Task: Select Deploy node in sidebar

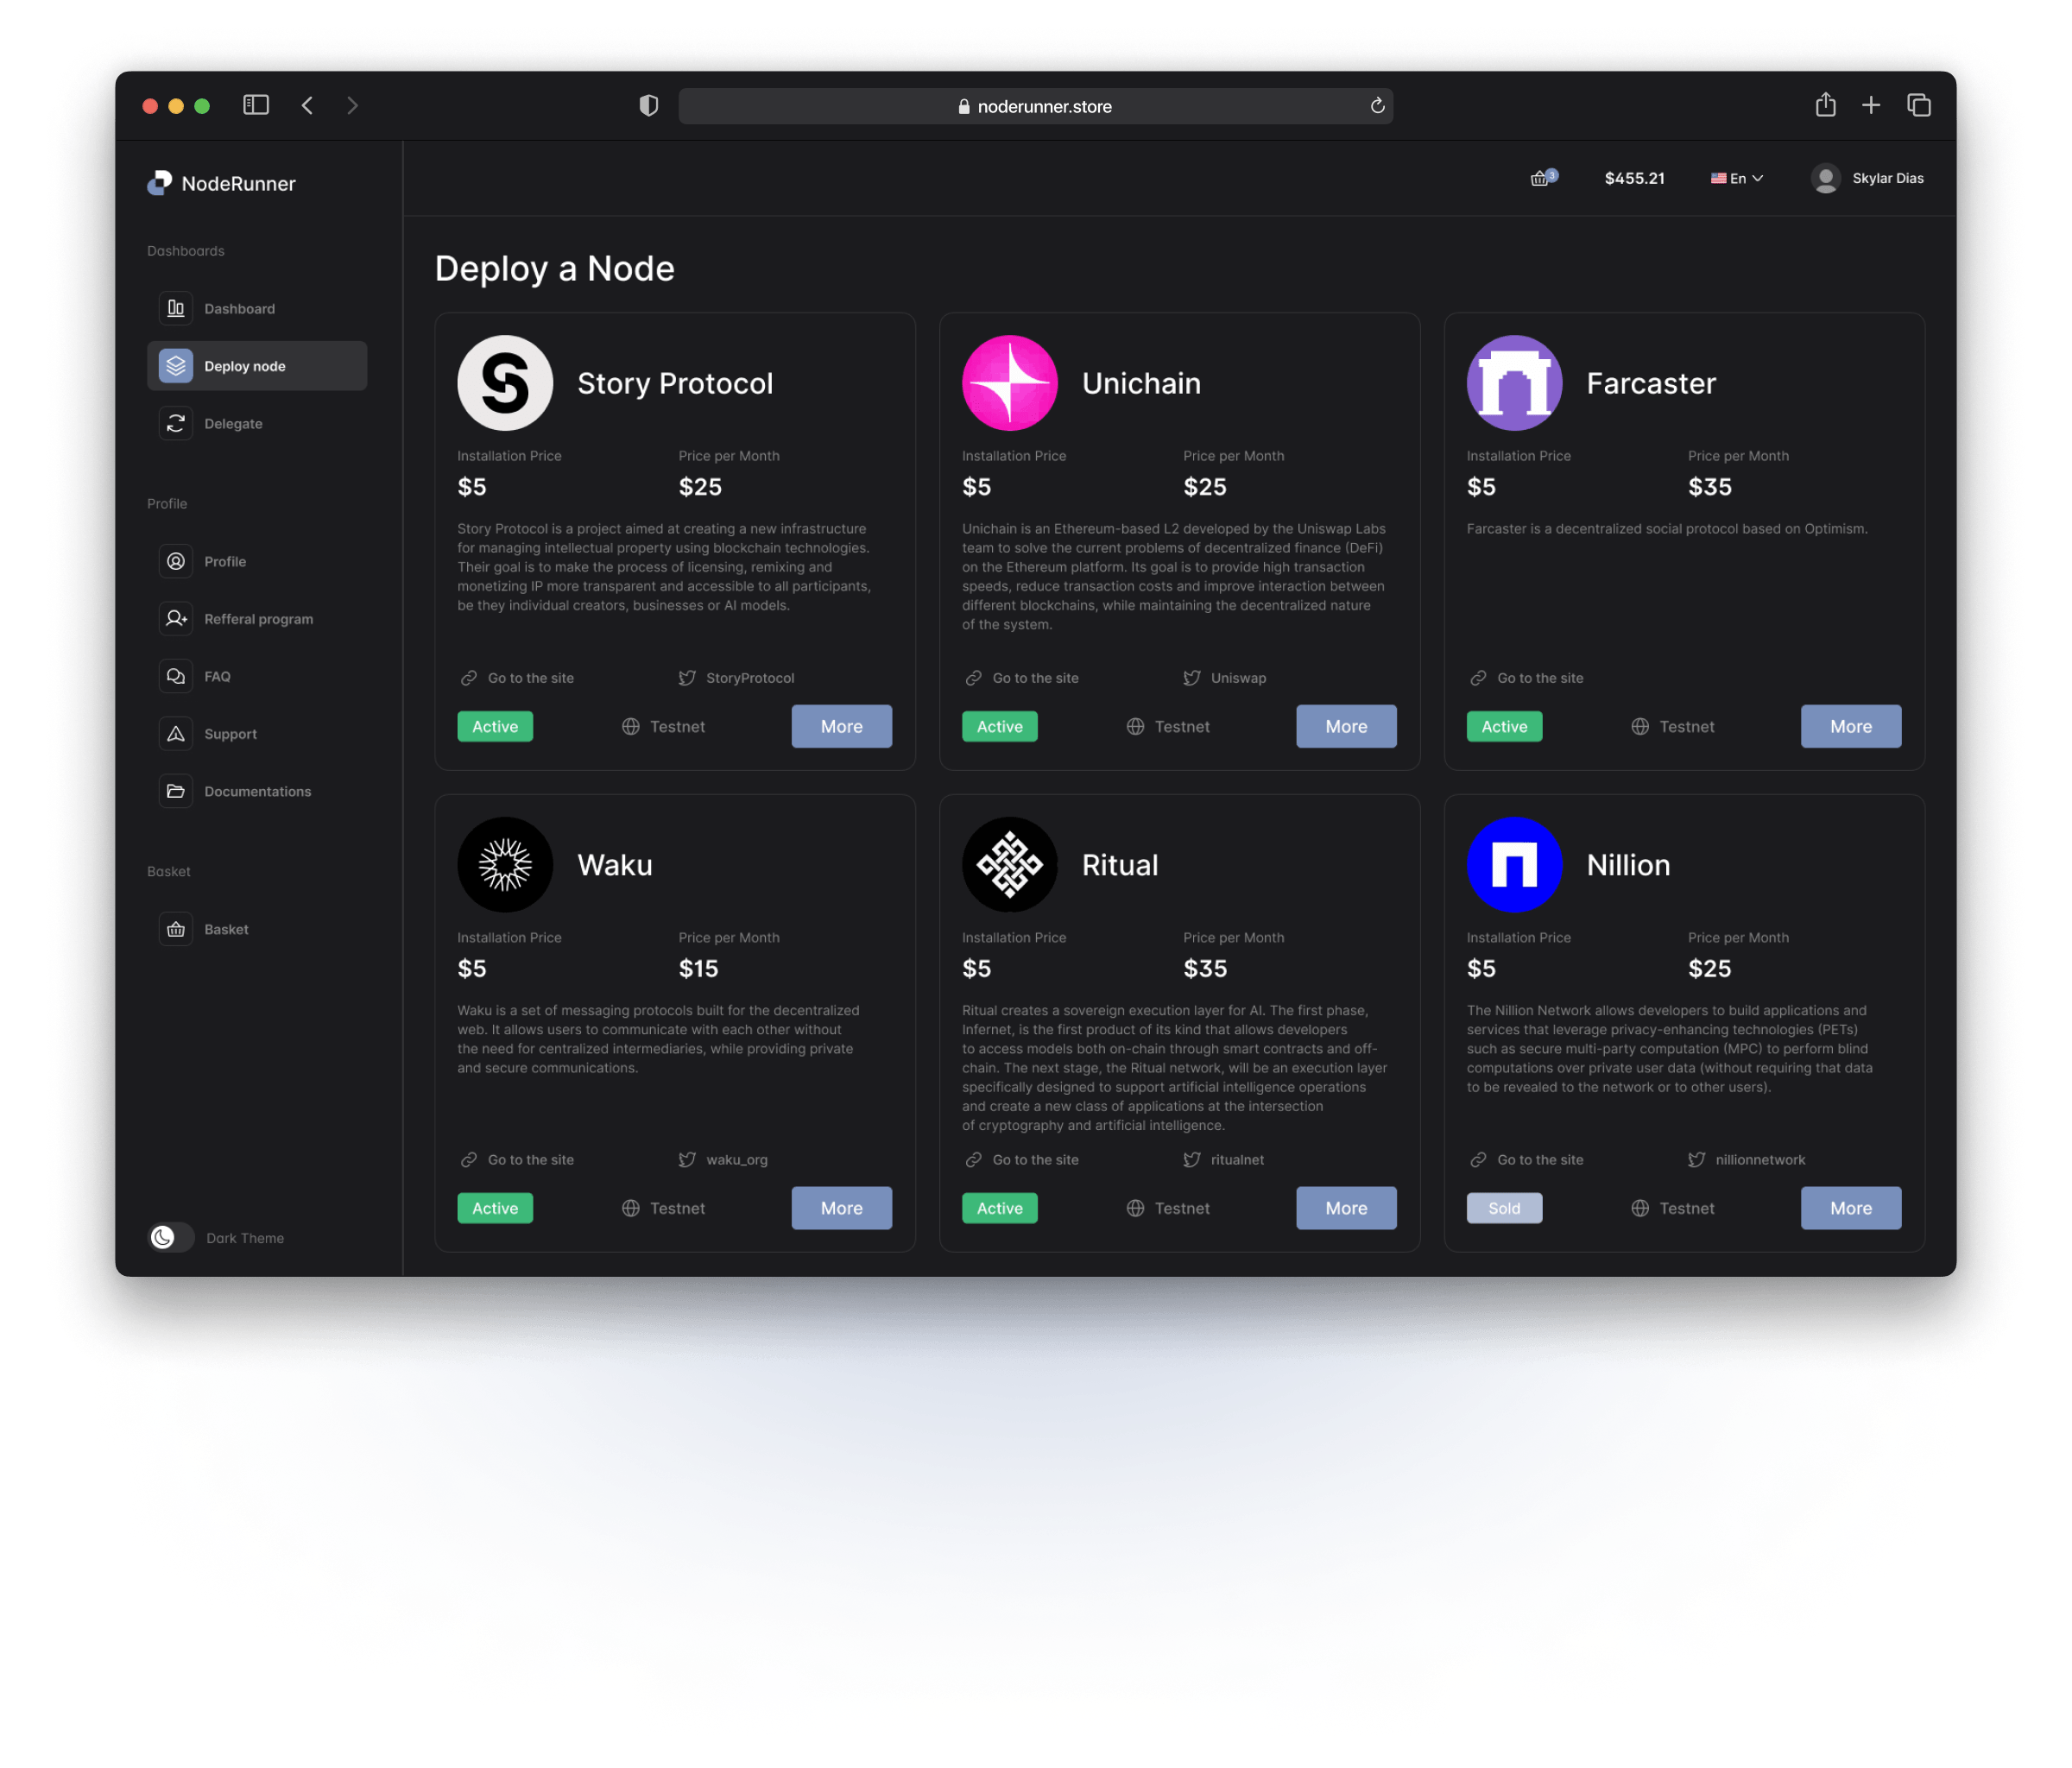Action: (x=257, y=366)
